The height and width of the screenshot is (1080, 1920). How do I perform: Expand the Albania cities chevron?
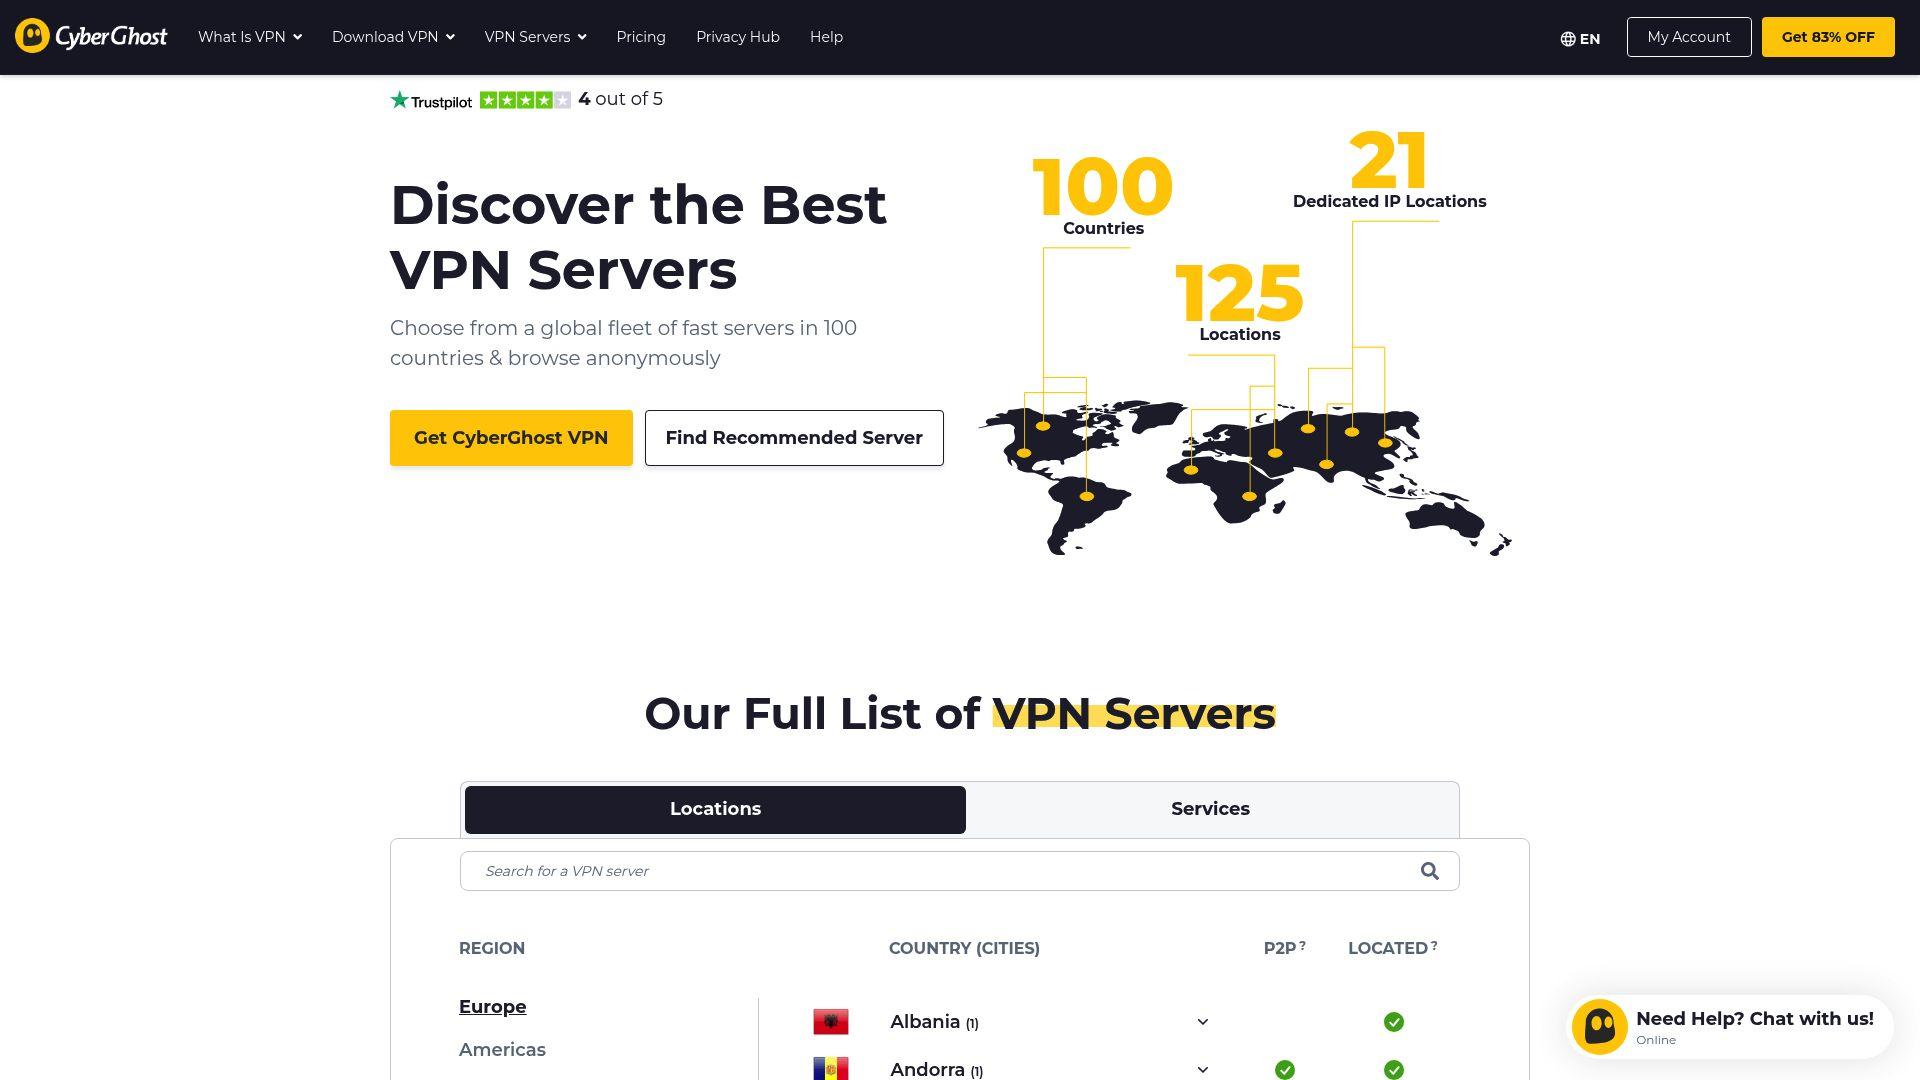tap(1203, 1022)
